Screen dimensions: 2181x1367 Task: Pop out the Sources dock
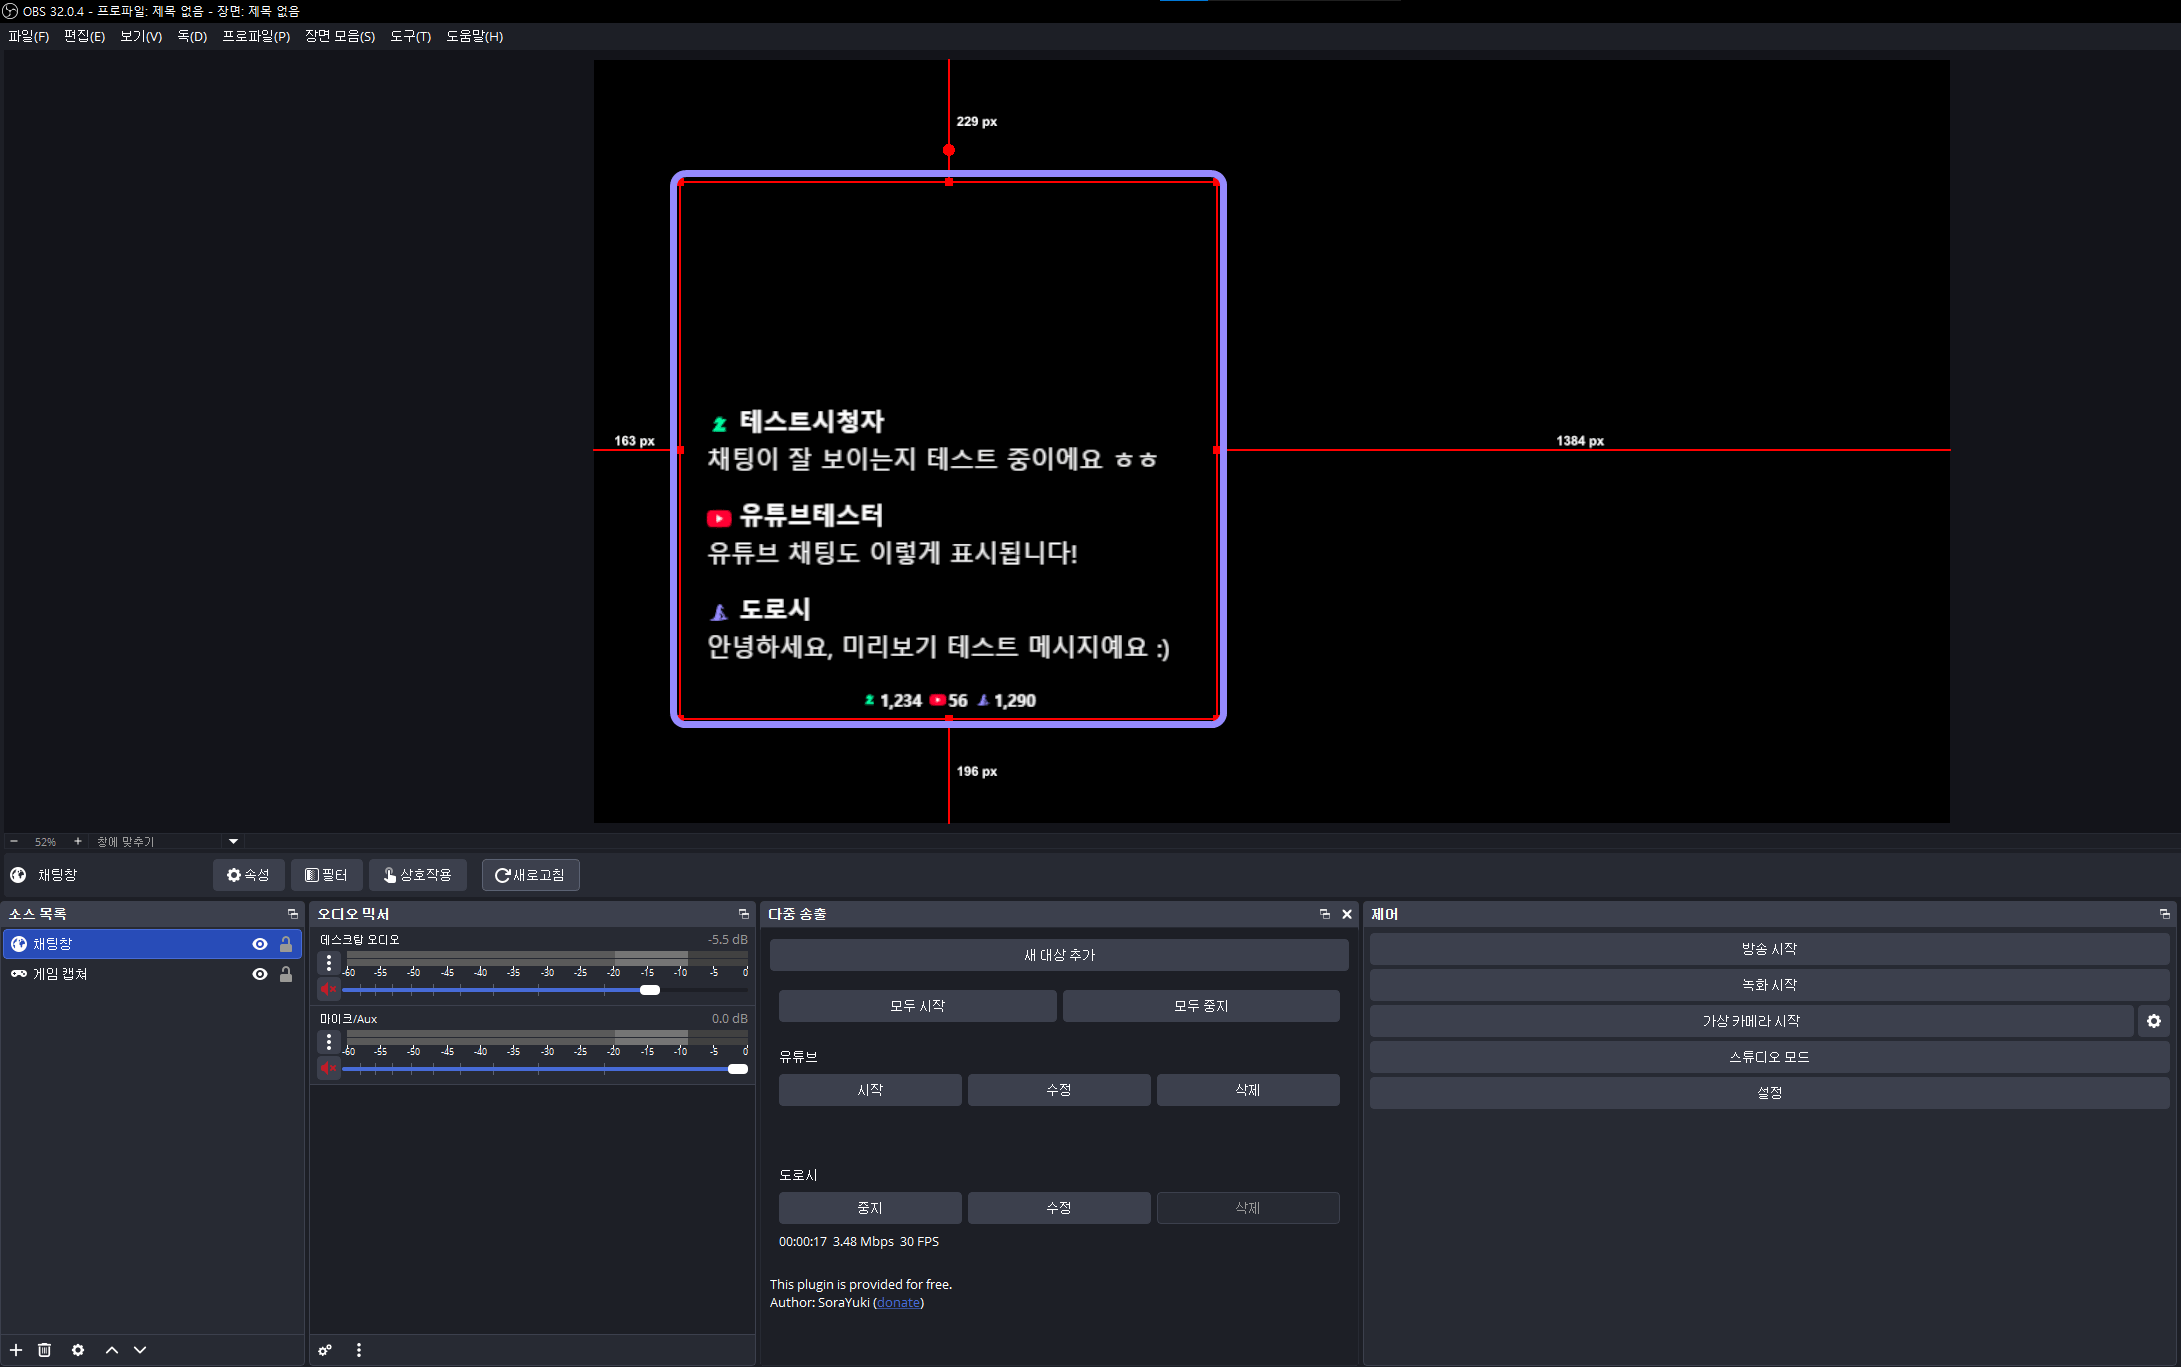pos(293,914)
